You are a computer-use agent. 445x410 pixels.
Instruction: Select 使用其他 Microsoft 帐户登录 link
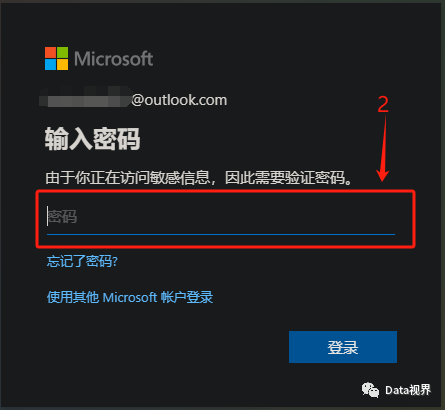coord(130,297)
